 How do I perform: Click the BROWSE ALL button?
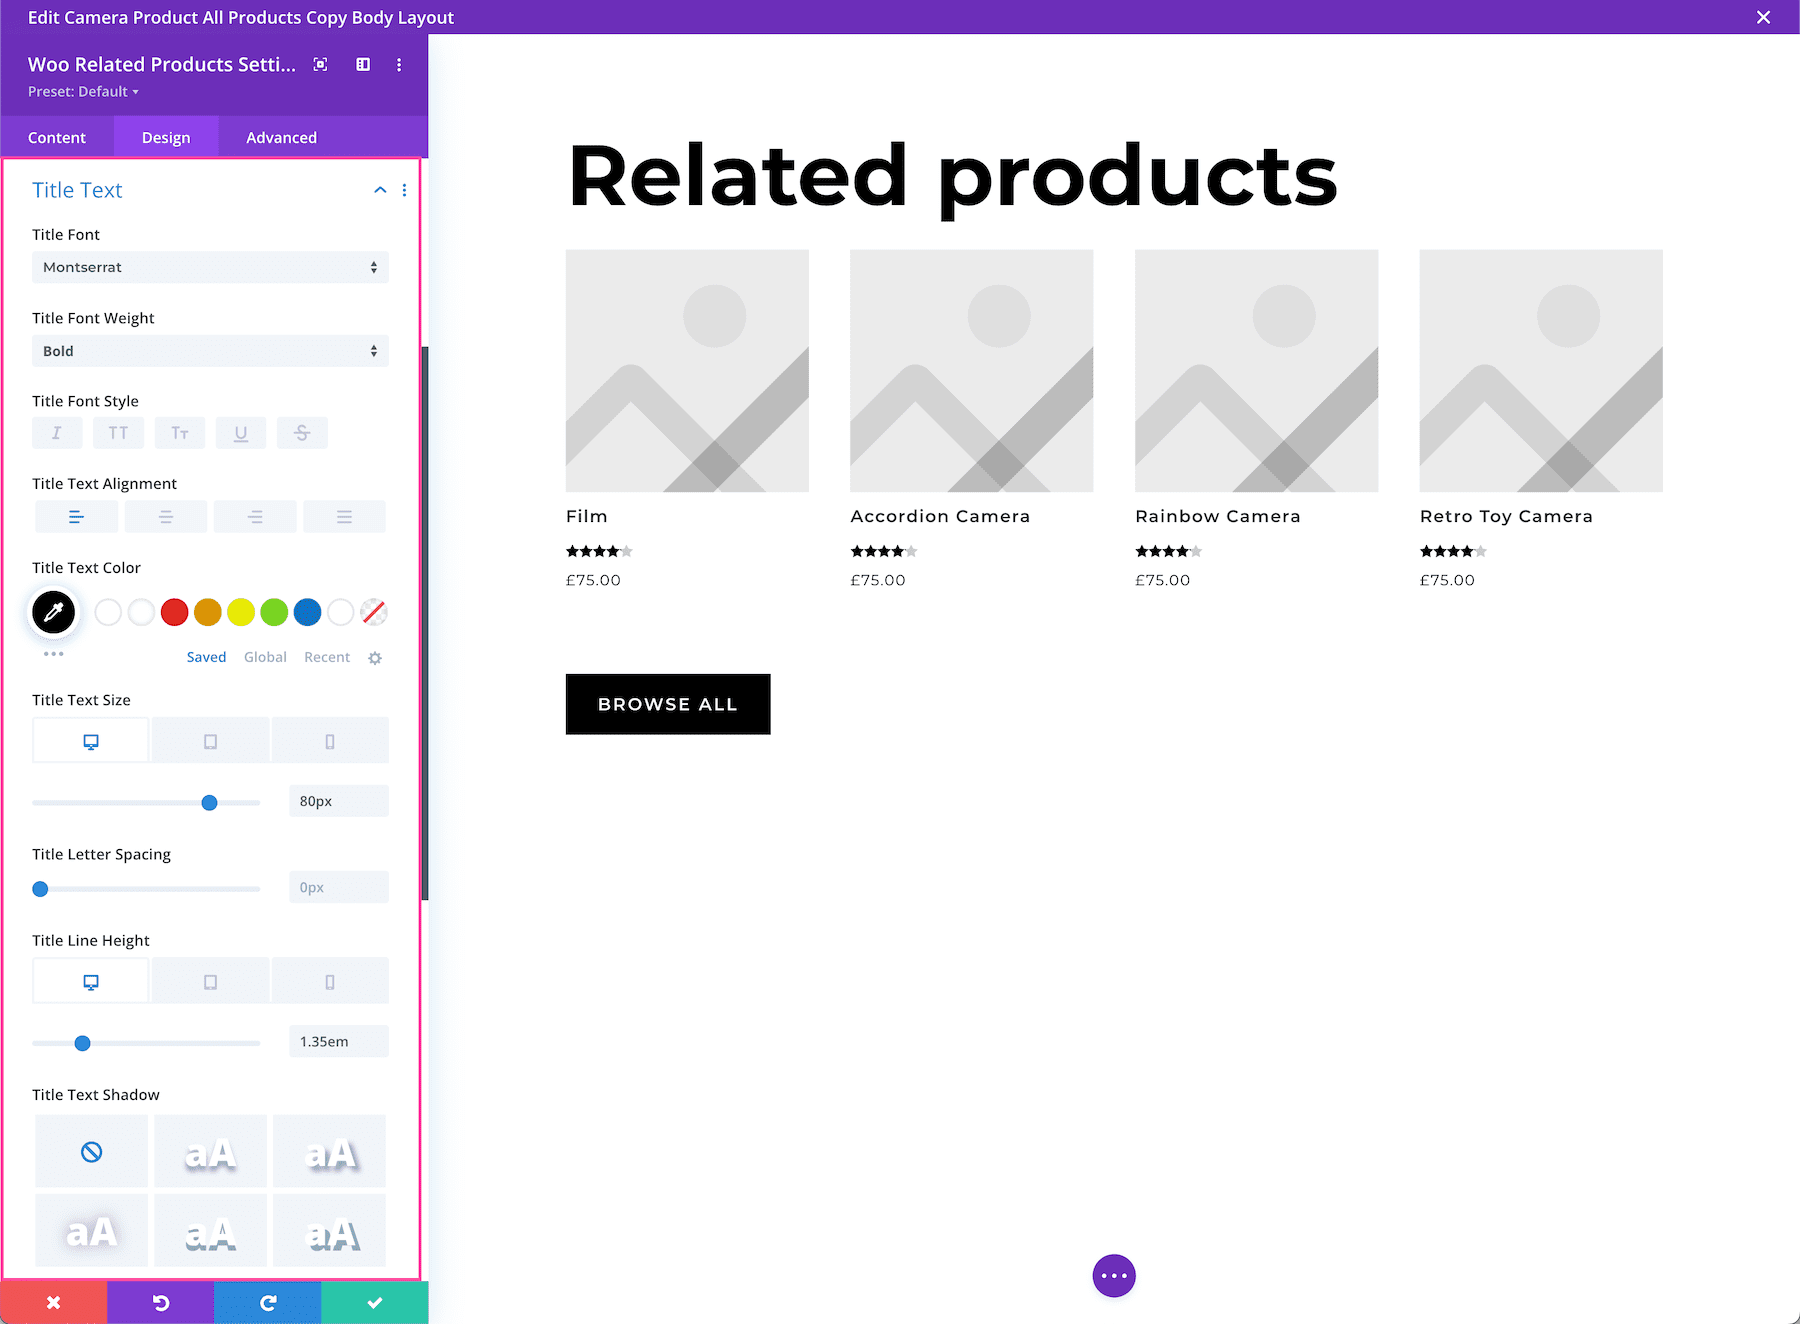click(x=667, y=704)
